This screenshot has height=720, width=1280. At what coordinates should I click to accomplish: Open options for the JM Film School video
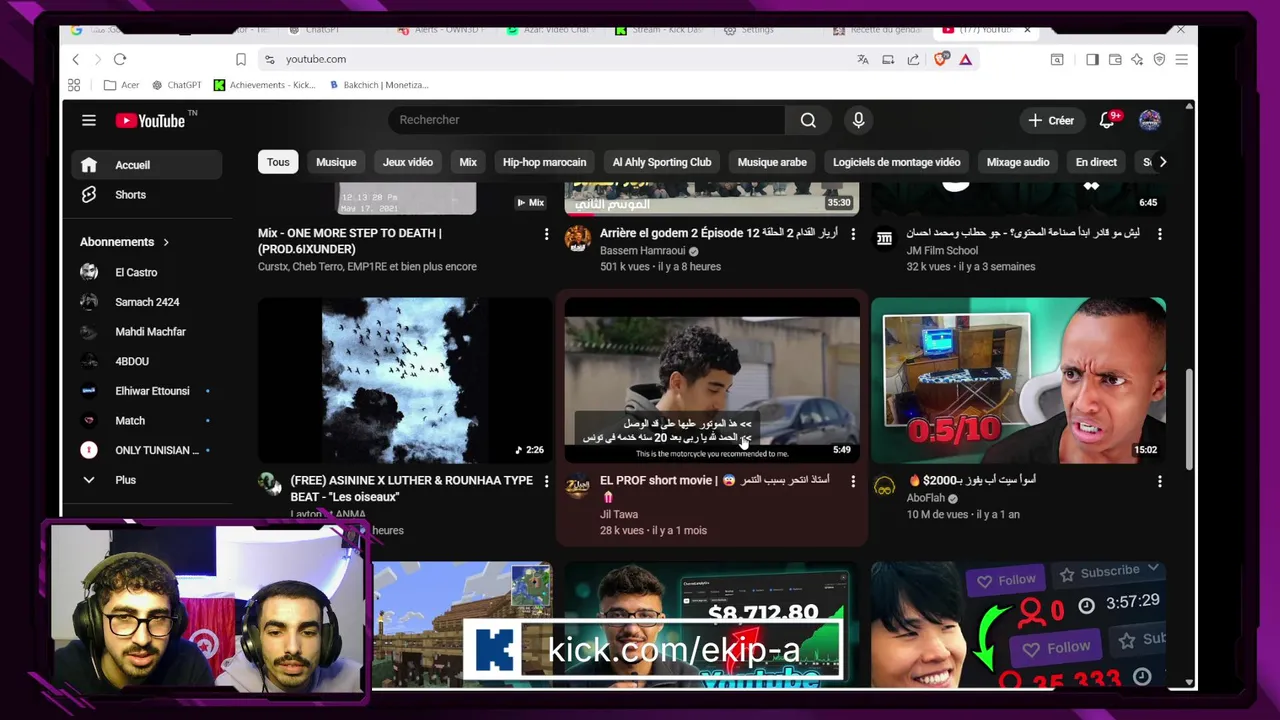tap(1160, 233)
